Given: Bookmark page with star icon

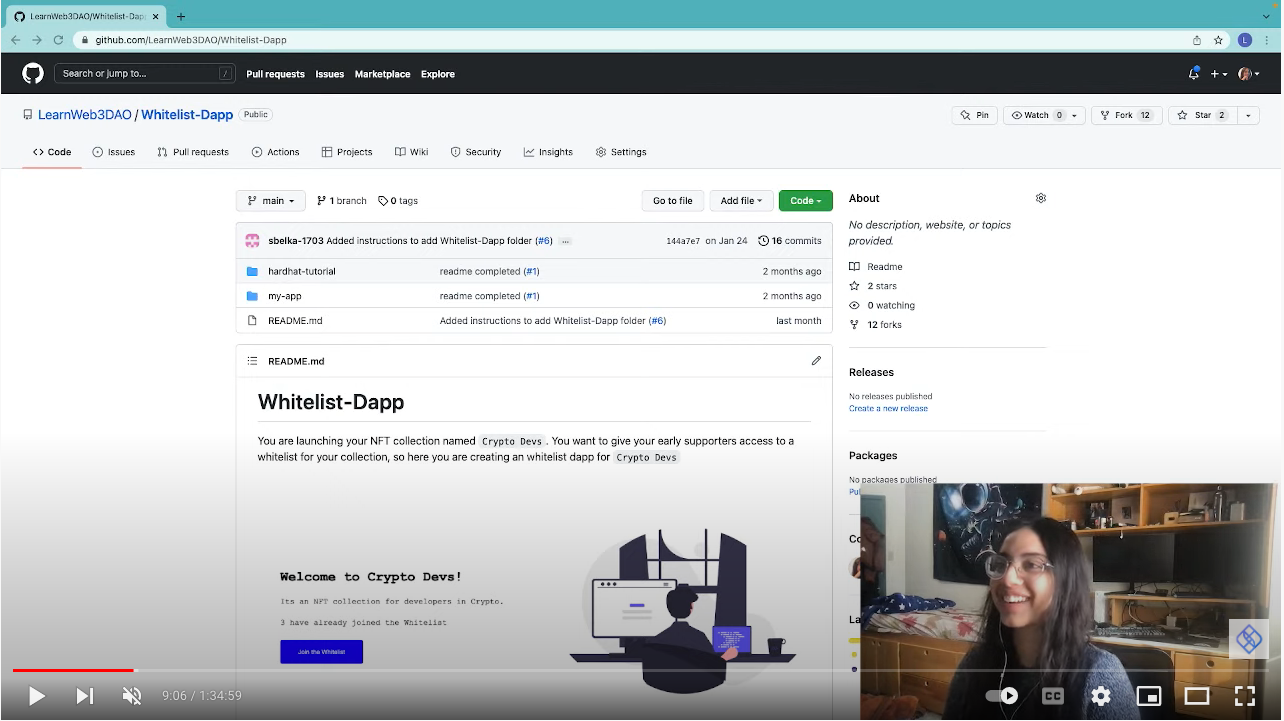Looking at the screenshot, I should coord(1218,40).
